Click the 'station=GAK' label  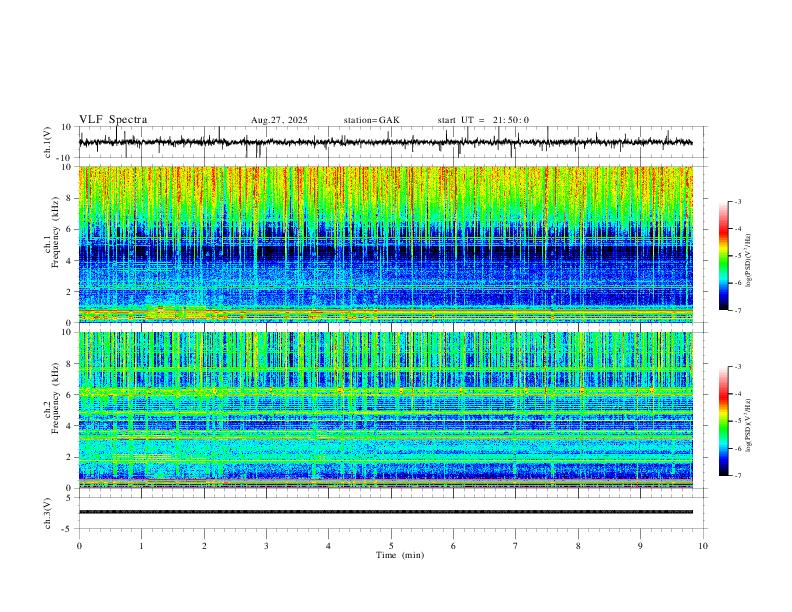[372, 120]
